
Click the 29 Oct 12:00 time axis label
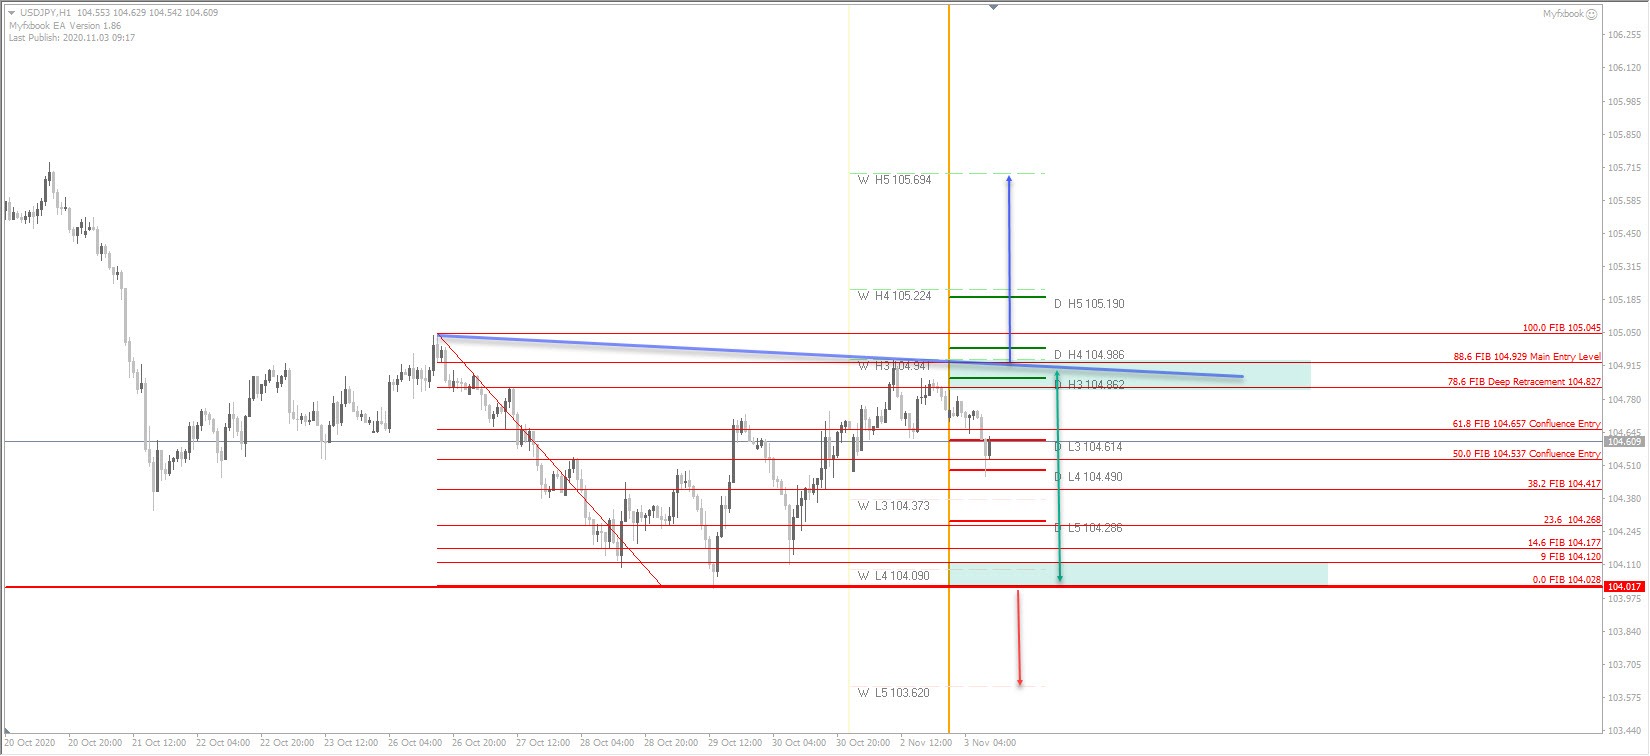[x=735, y=743]
